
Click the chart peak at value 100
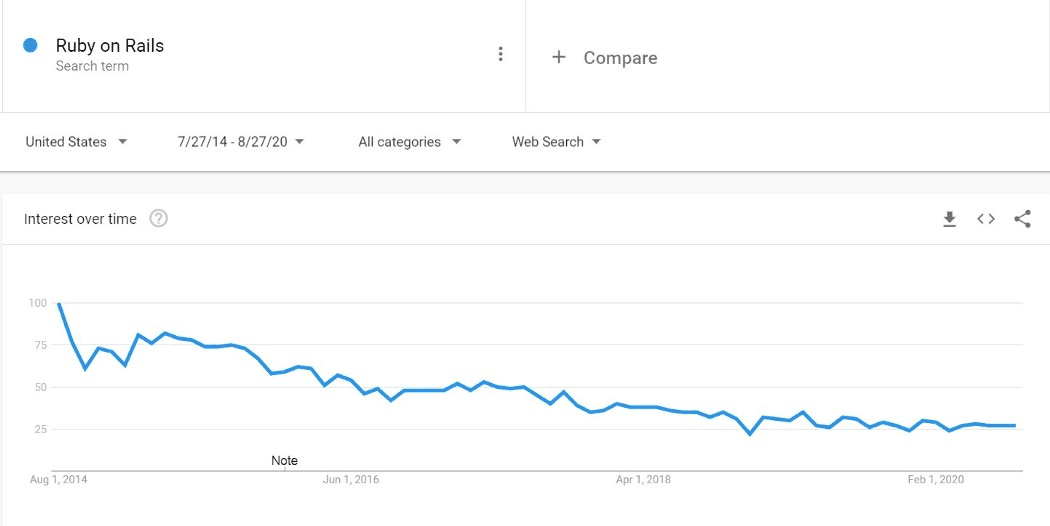[59, 303]
